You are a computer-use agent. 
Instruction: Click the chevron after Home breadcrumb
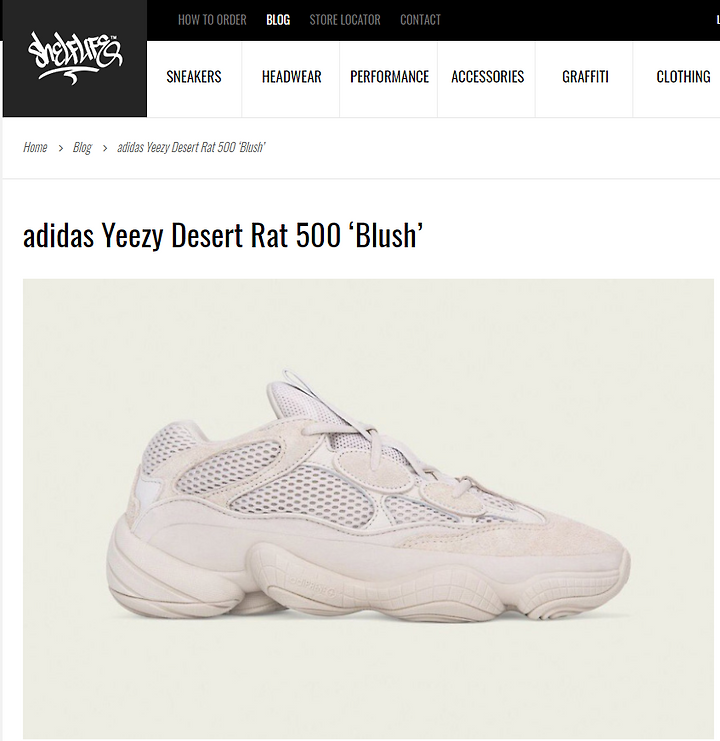60,148
